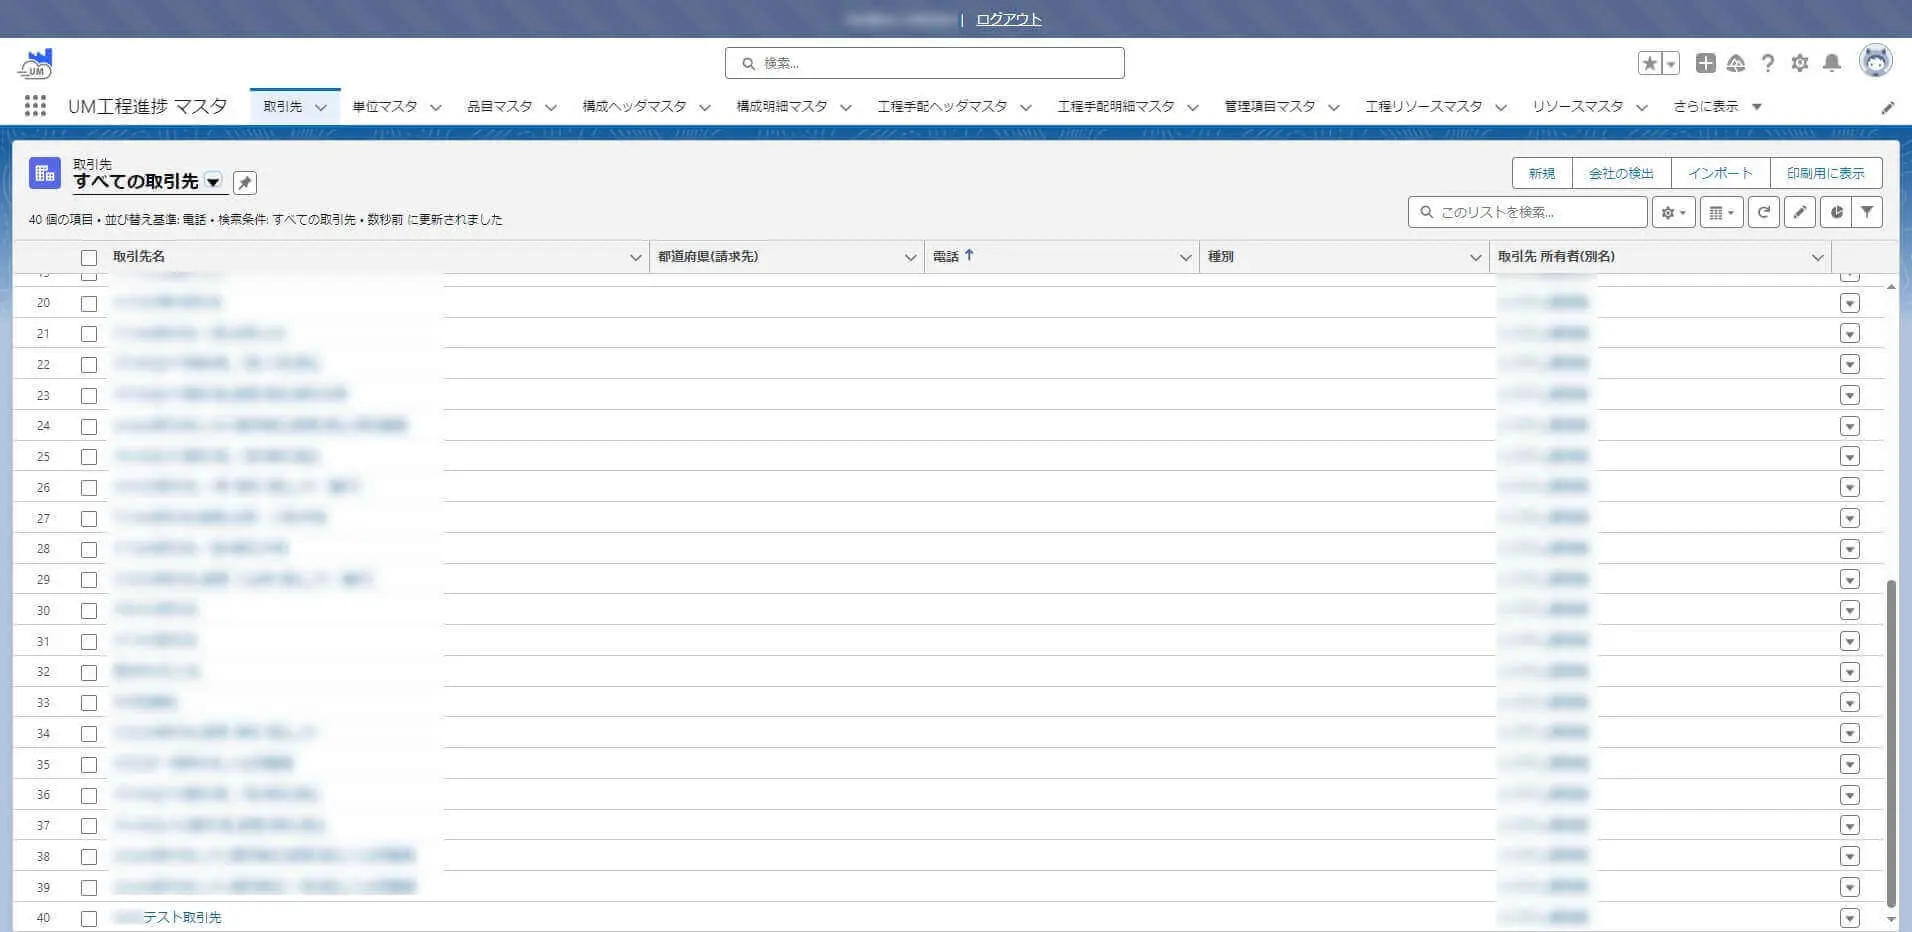Pin this list view with pin icon
Screen dimensions: 1912x932
click(245, 183)
